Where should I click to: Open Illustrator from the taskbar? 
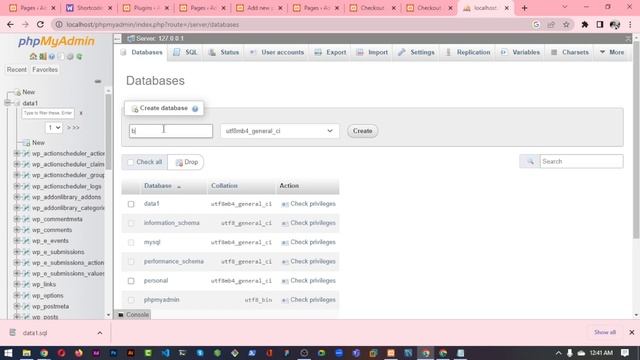point(131,353)
